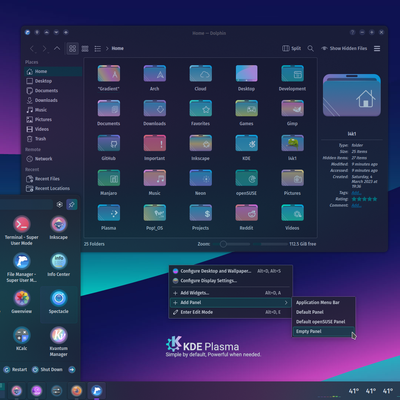
Task: Select the openSUSE folder icon
Action: click(246, 178)
